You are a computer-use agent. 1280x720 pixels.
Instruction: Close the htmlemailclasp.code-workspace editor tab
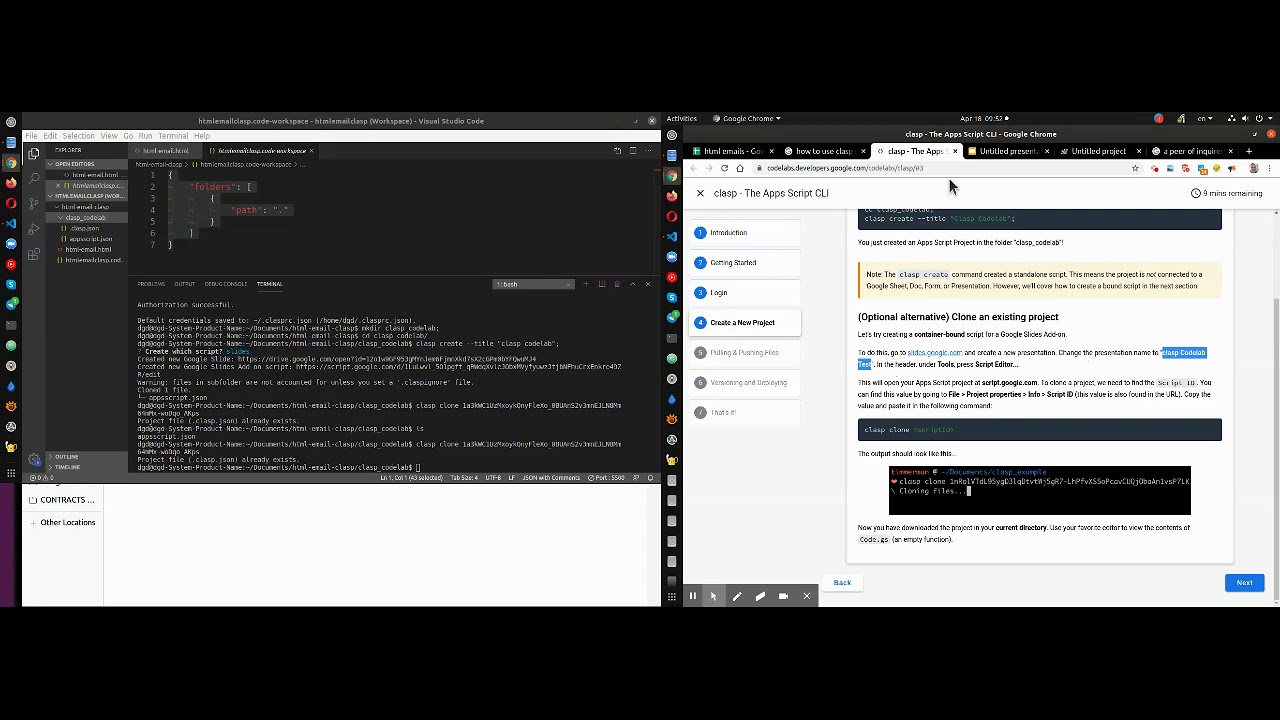click(311, 151)
